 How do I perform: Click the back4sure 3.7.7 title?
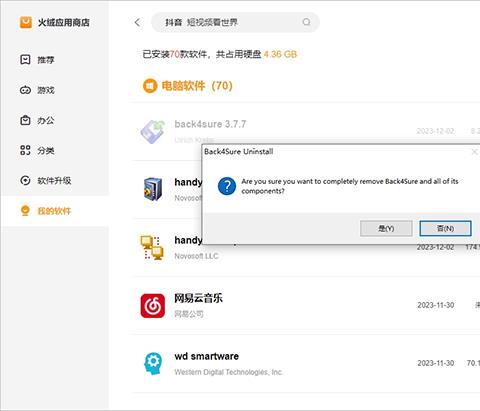tap(210, 124)
